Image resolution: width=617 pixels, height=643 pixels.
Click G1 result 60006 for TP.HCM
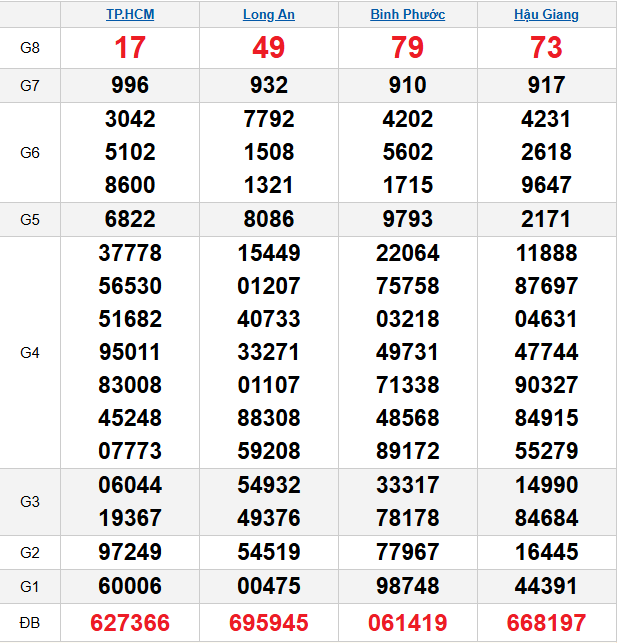tap(130, 585)
